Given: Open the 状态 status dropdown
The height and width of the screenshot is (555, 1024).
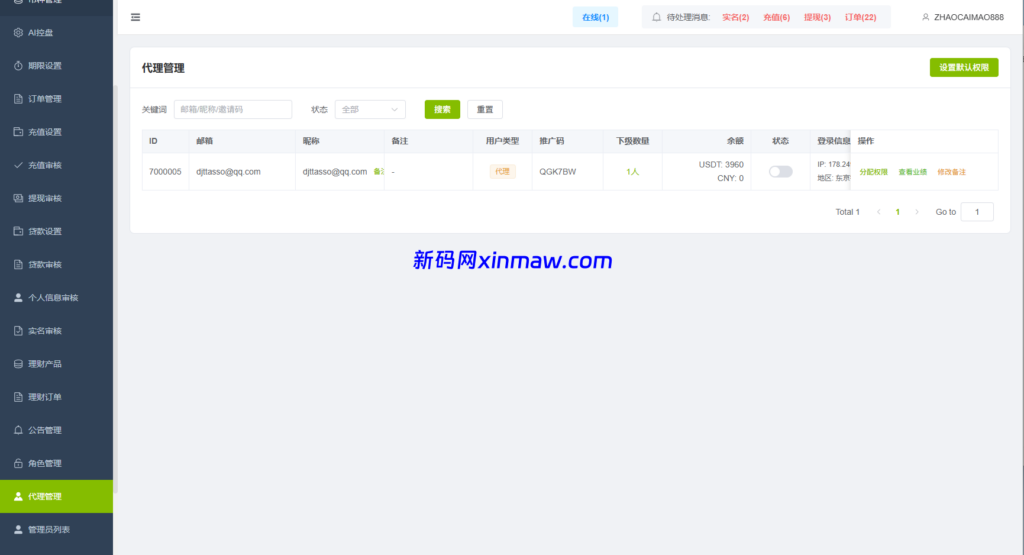Looking at the screenshot, I should pos(370,109).
